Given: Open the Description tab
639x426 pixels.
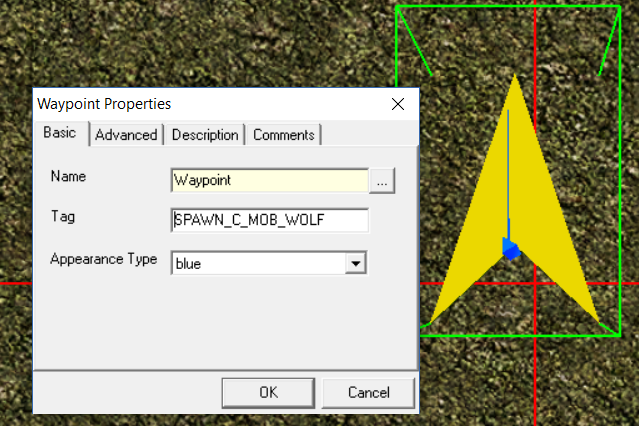Looking at the screenshot, I should pos(205,135).
